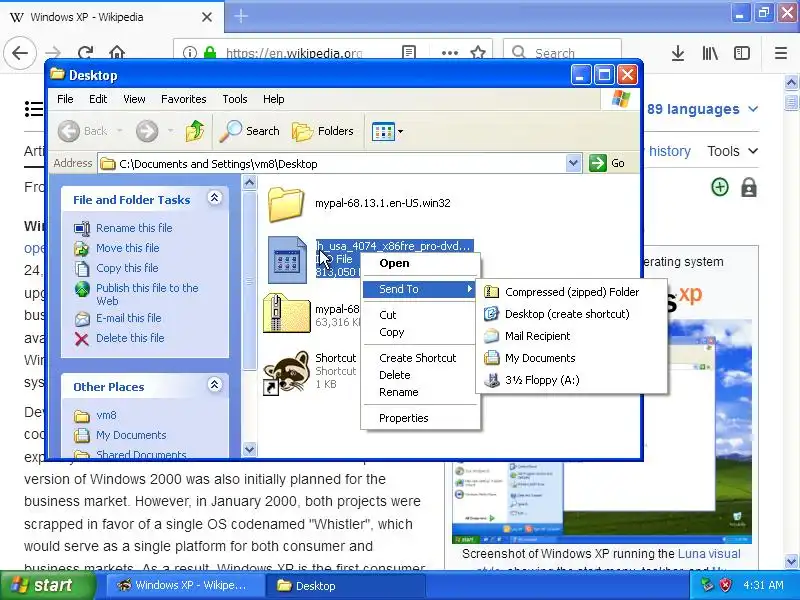Open a new browser tab

click(241, 16)
